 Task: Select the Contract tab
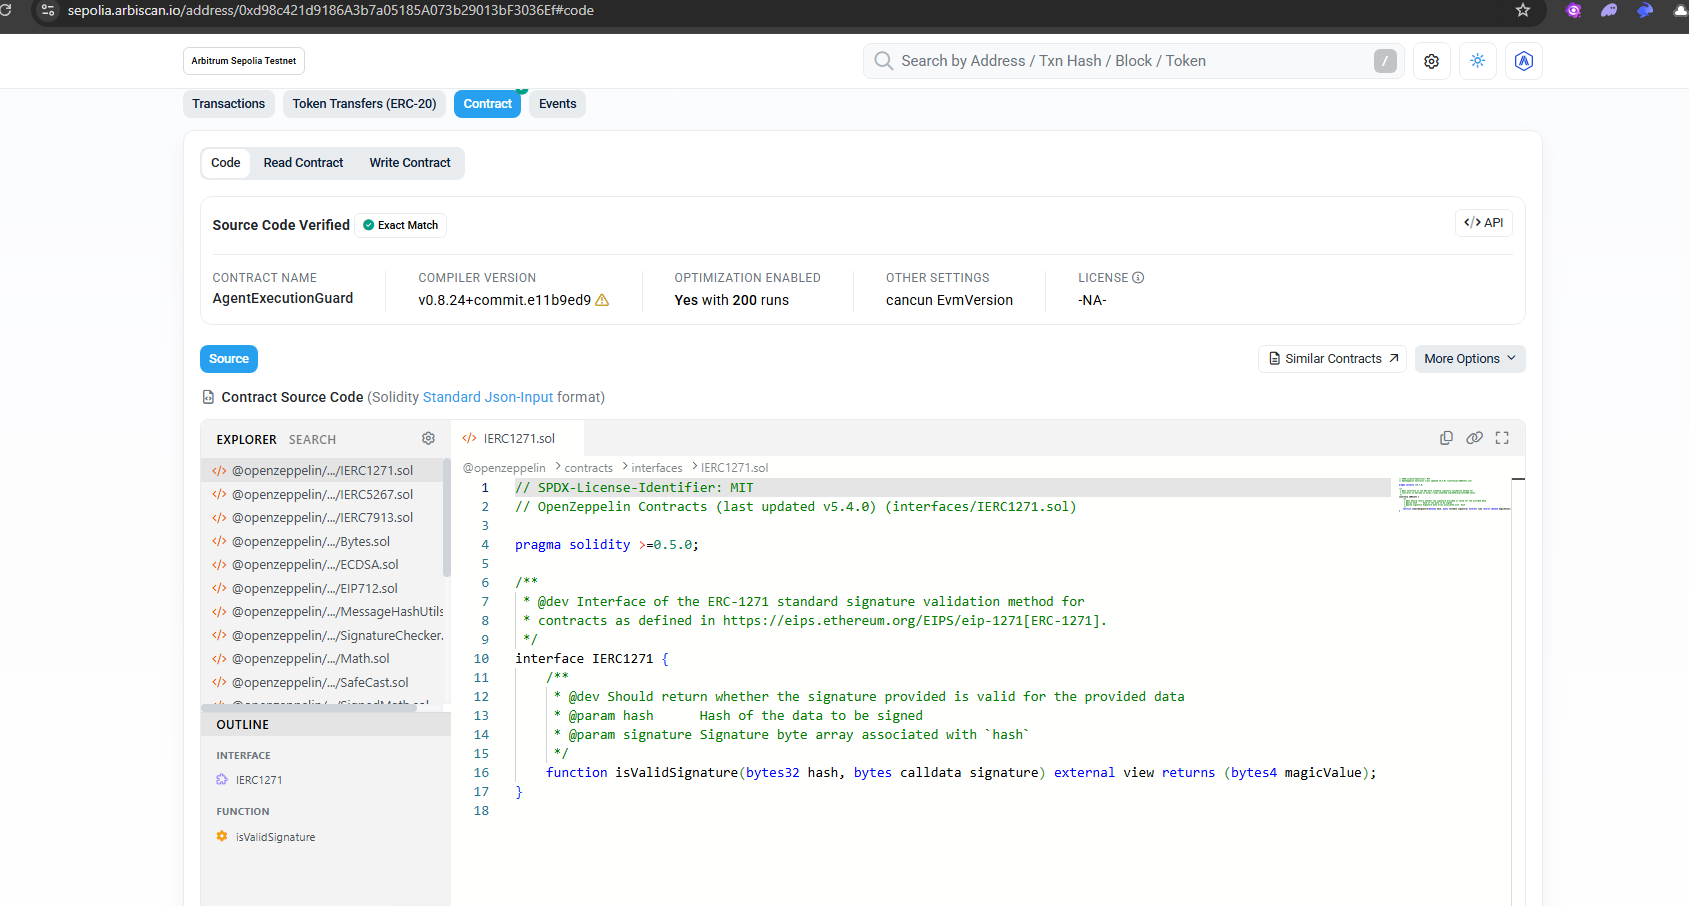488,104
